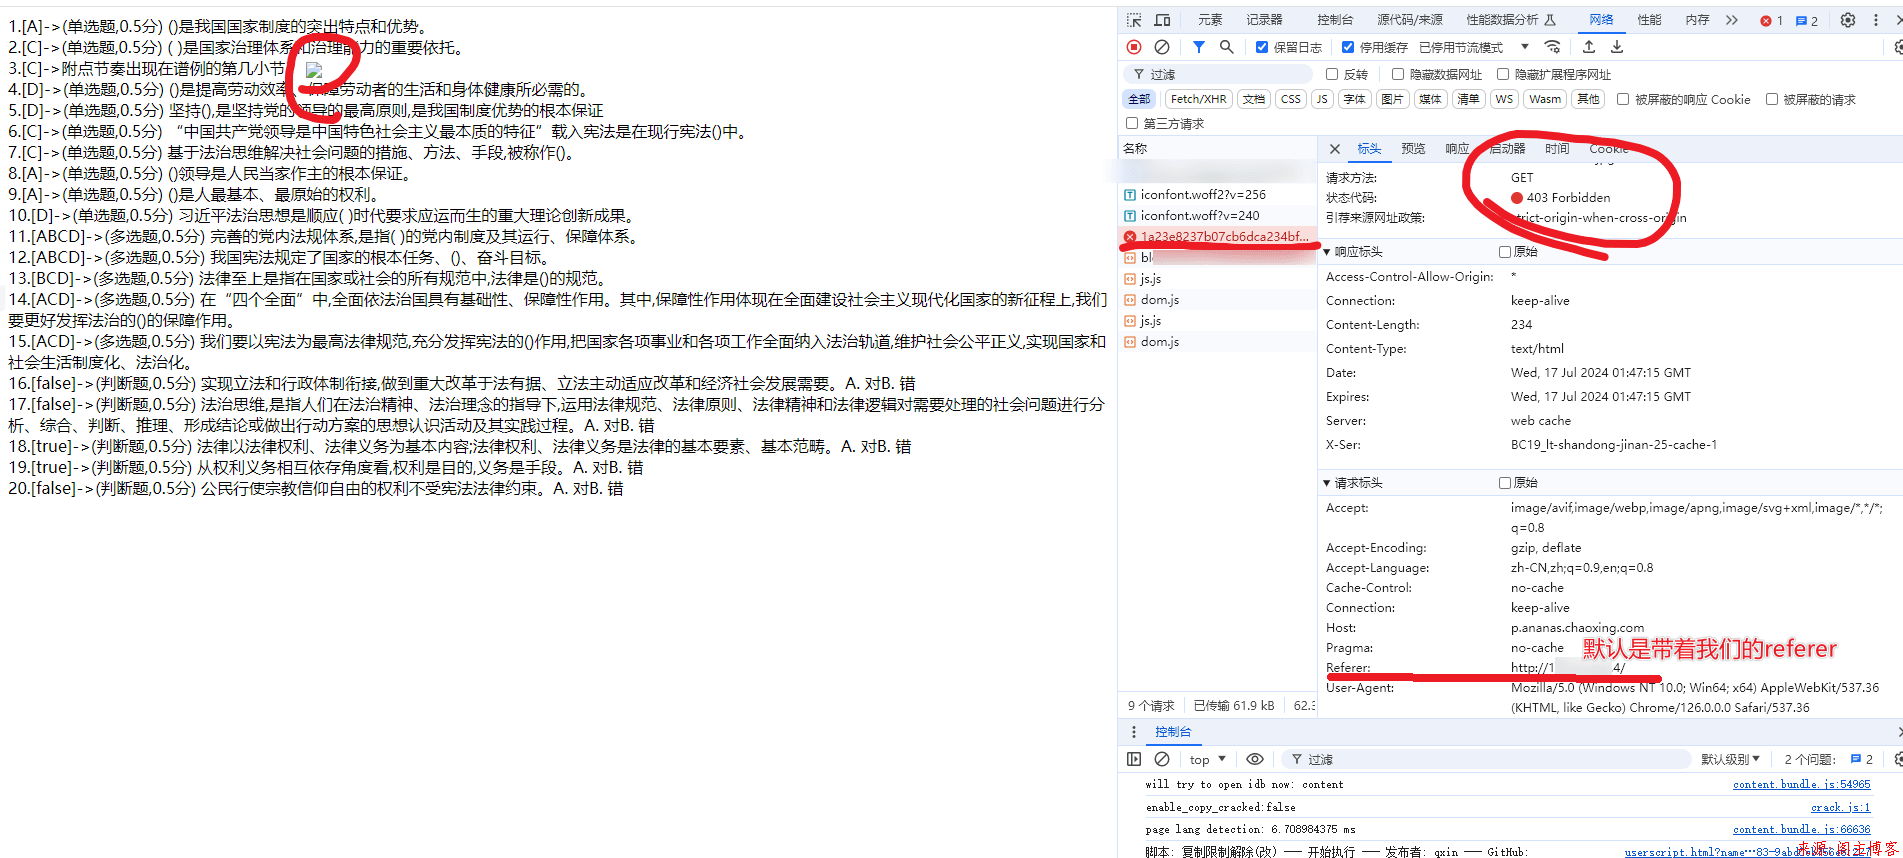Viewport: 1903px width, 858px height.
Task: Switch to the Elements (元素) tab
Action: coord(1210,20)
